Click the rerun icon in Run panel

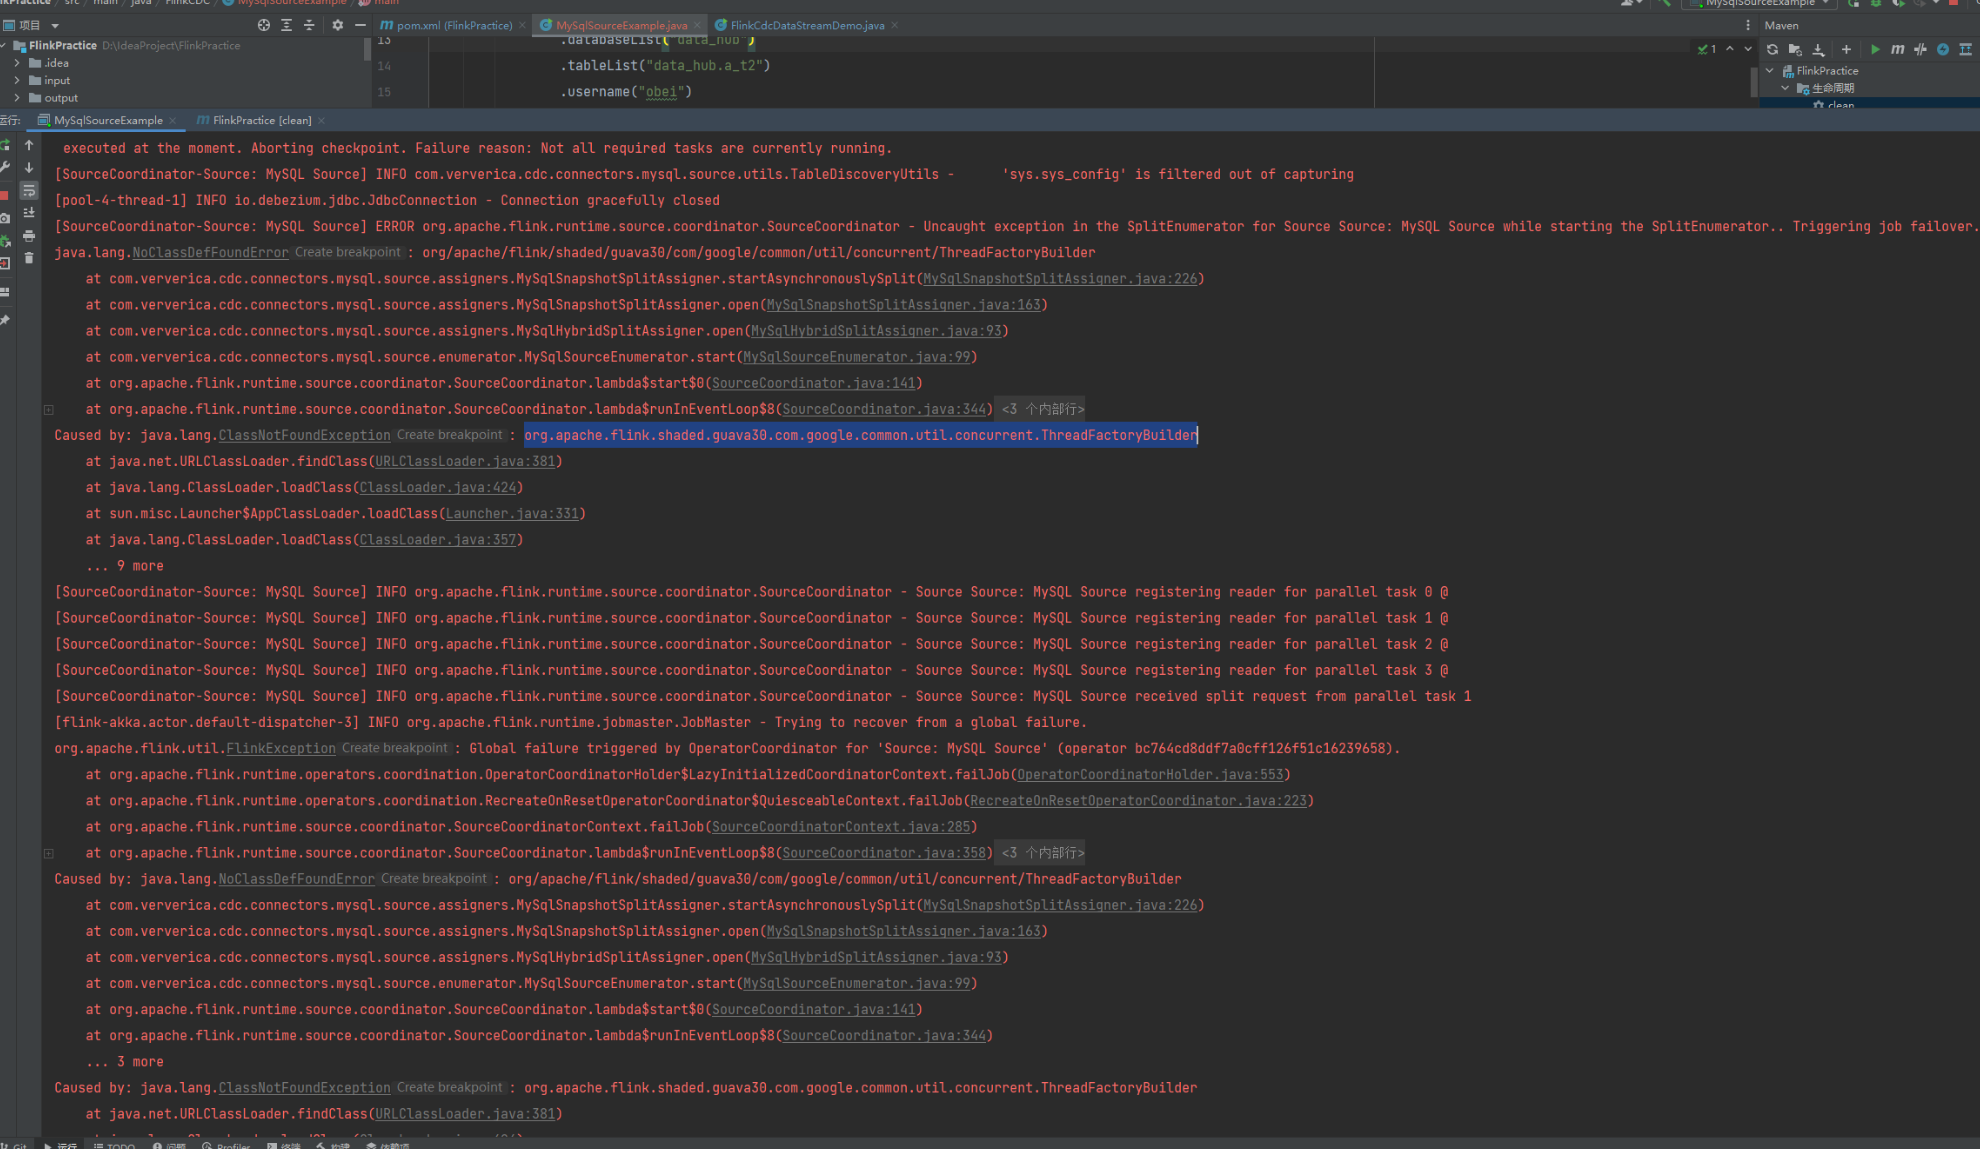5,146
